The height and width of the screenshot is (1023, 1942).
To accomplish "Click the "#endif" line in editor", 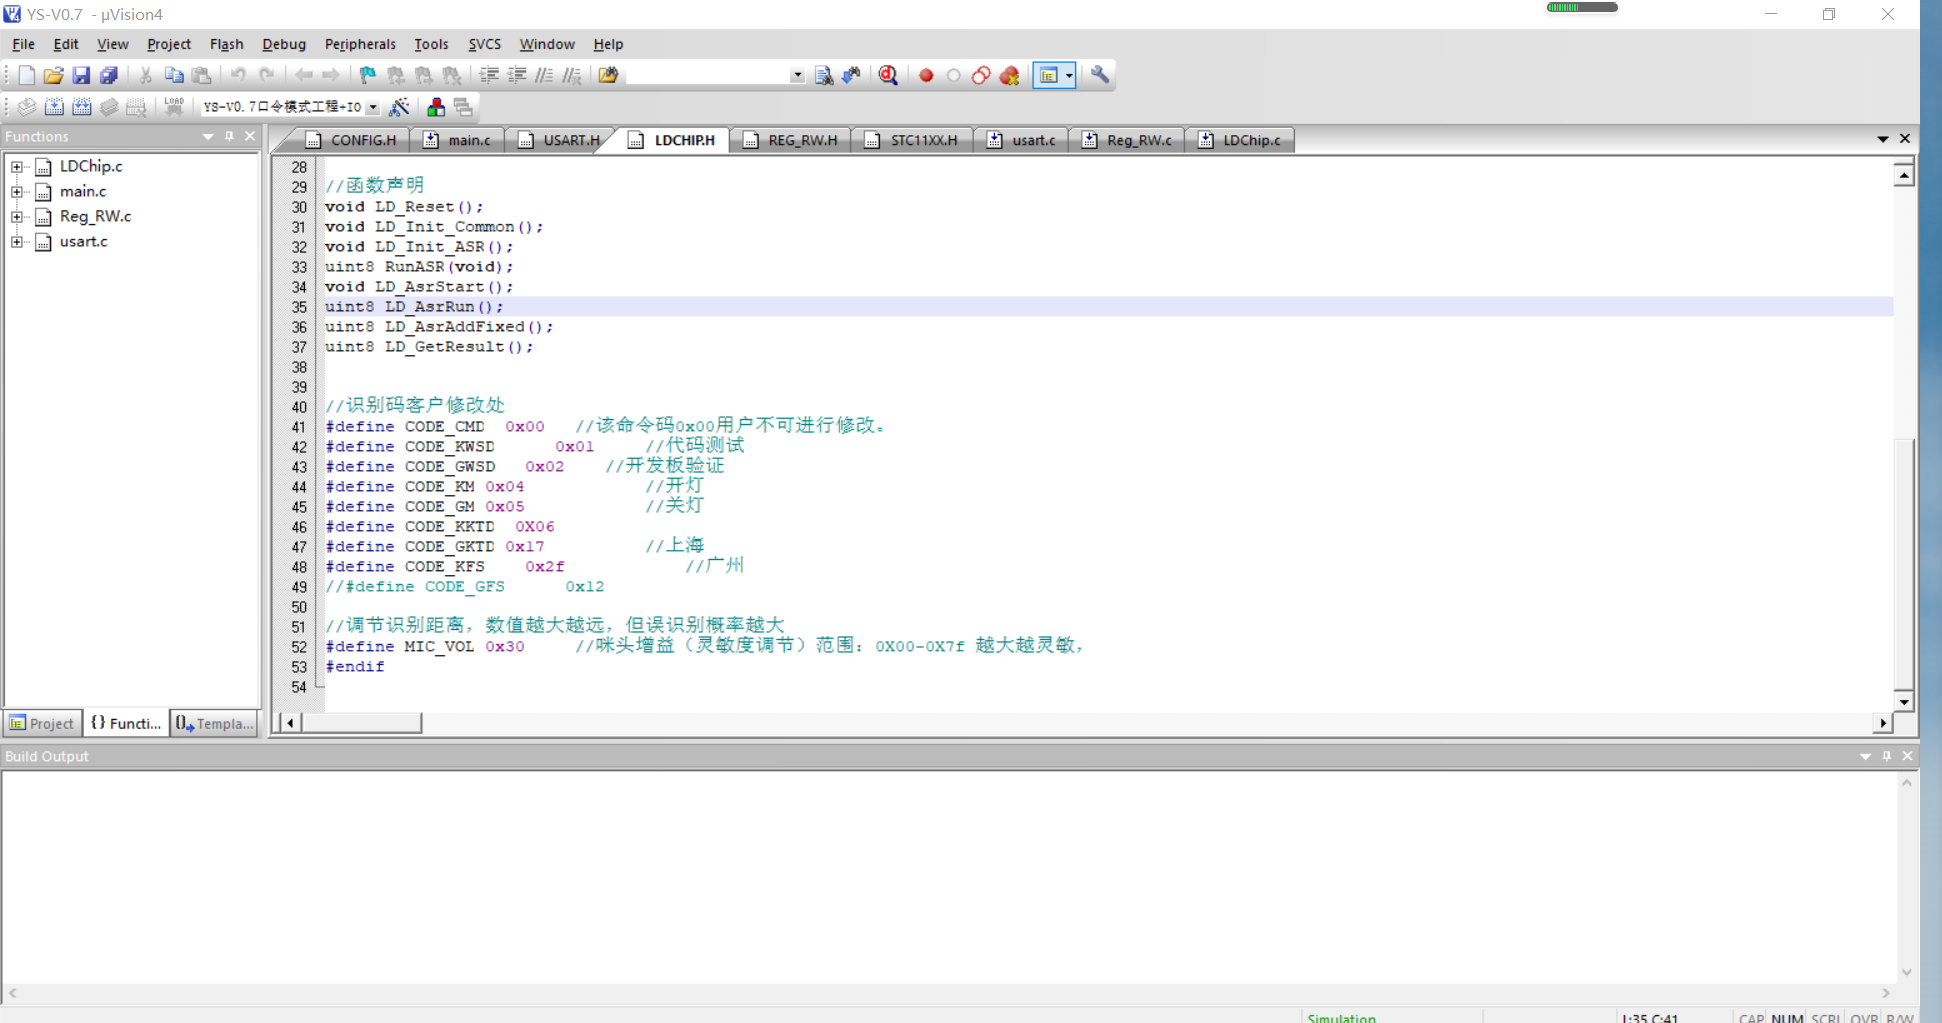I will coord(355,667).
